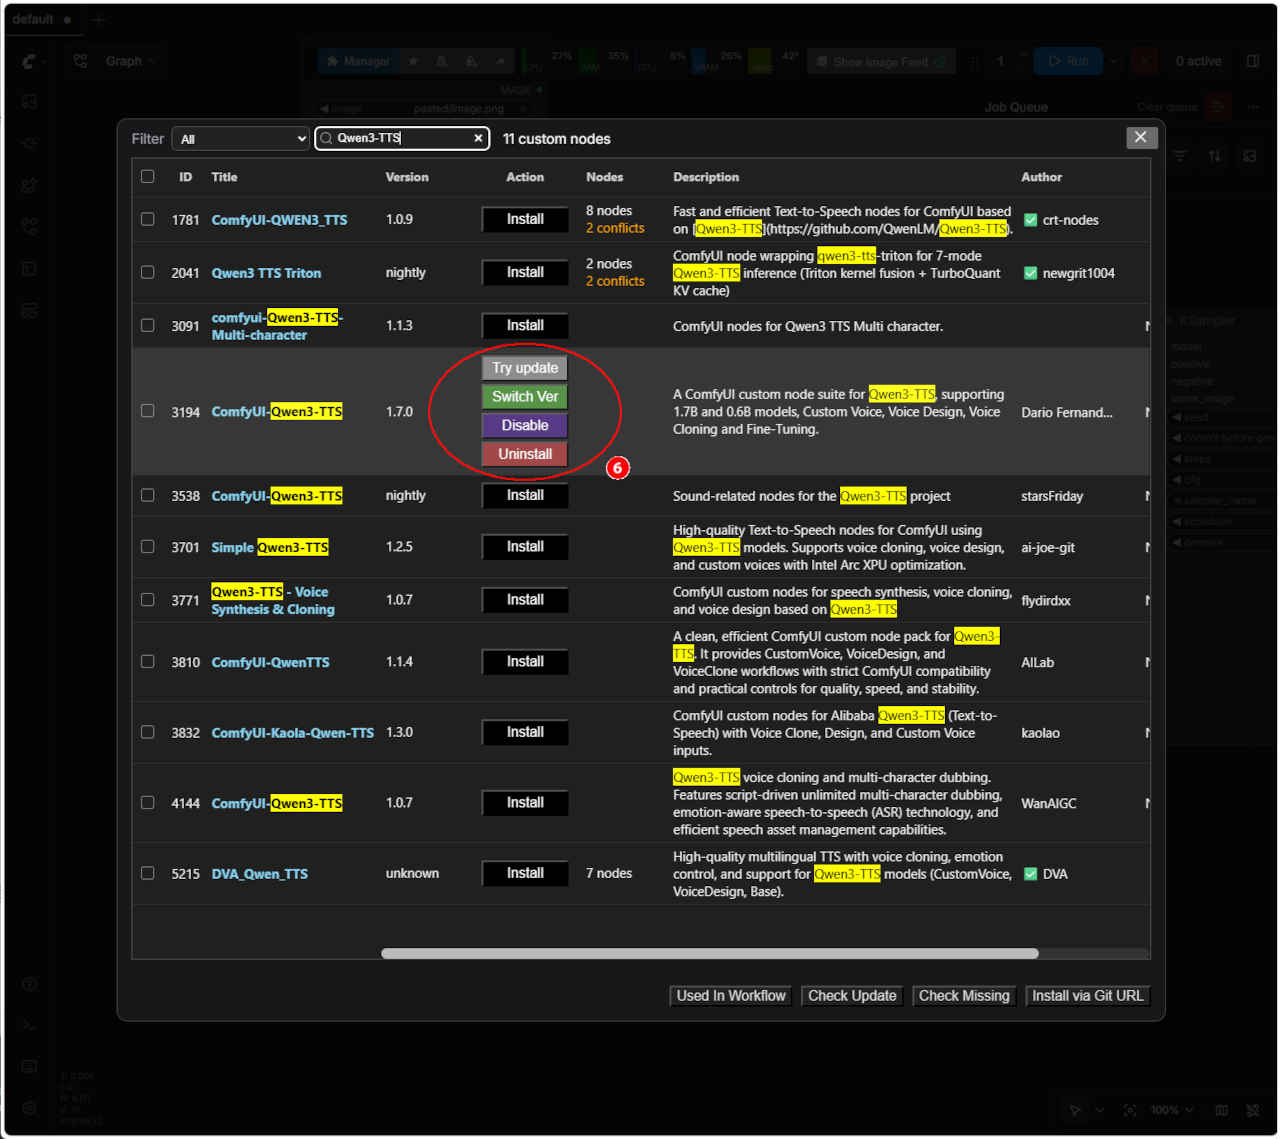1280x1139 pixels.
Task: Open the dropdown arrow beside the Run button
Action: point(1114,61)
